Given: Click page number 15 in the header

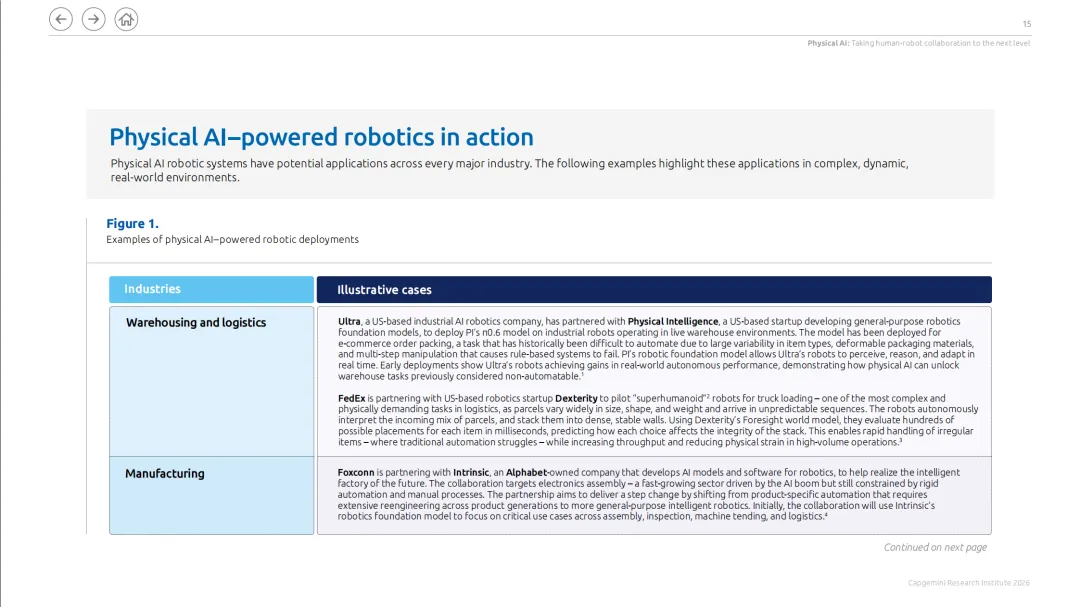Looking at the screenshot, I should [x=1026, y=24].
